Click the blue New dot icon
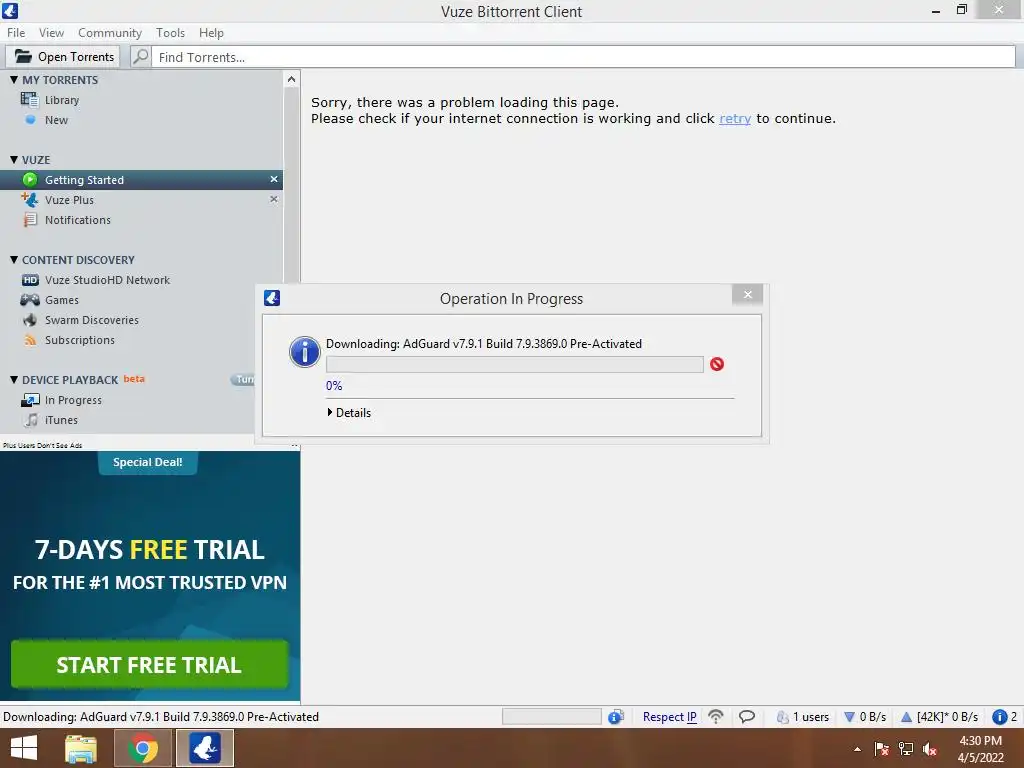Viewport: 1024px width, 768px height. [30, 120]
